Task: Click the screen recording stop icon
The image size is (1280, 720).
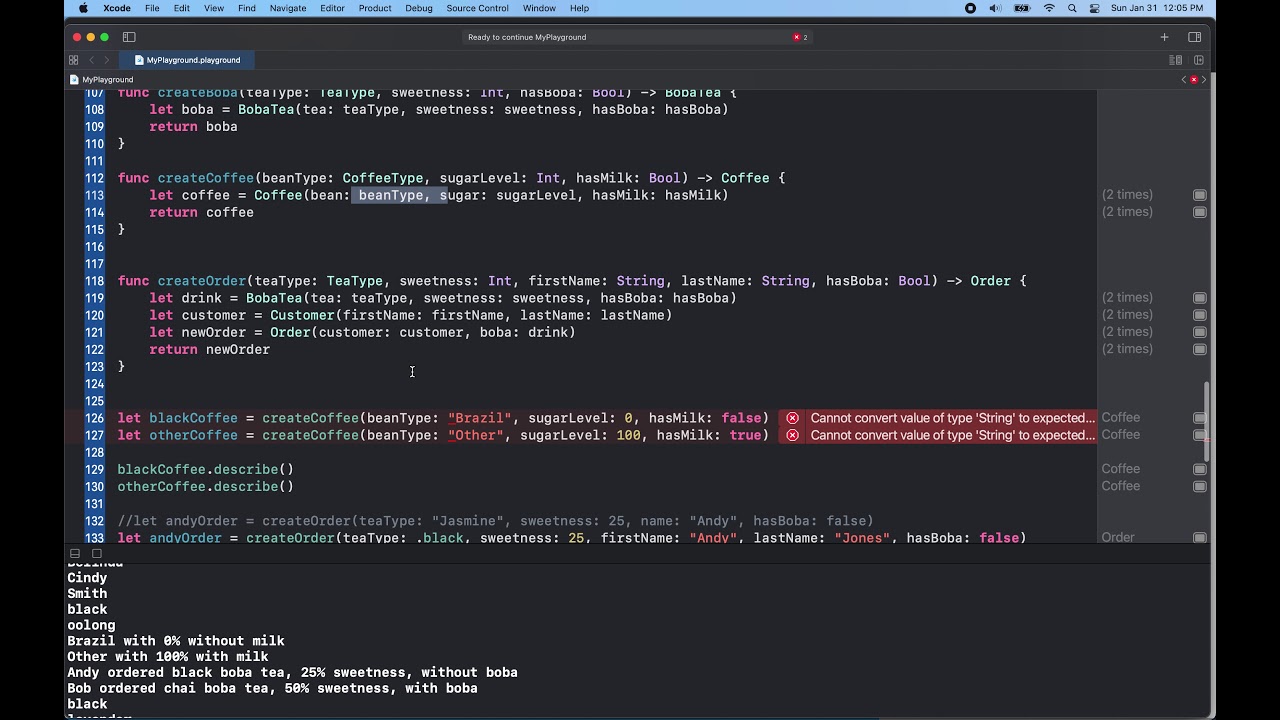Action: 970,8
